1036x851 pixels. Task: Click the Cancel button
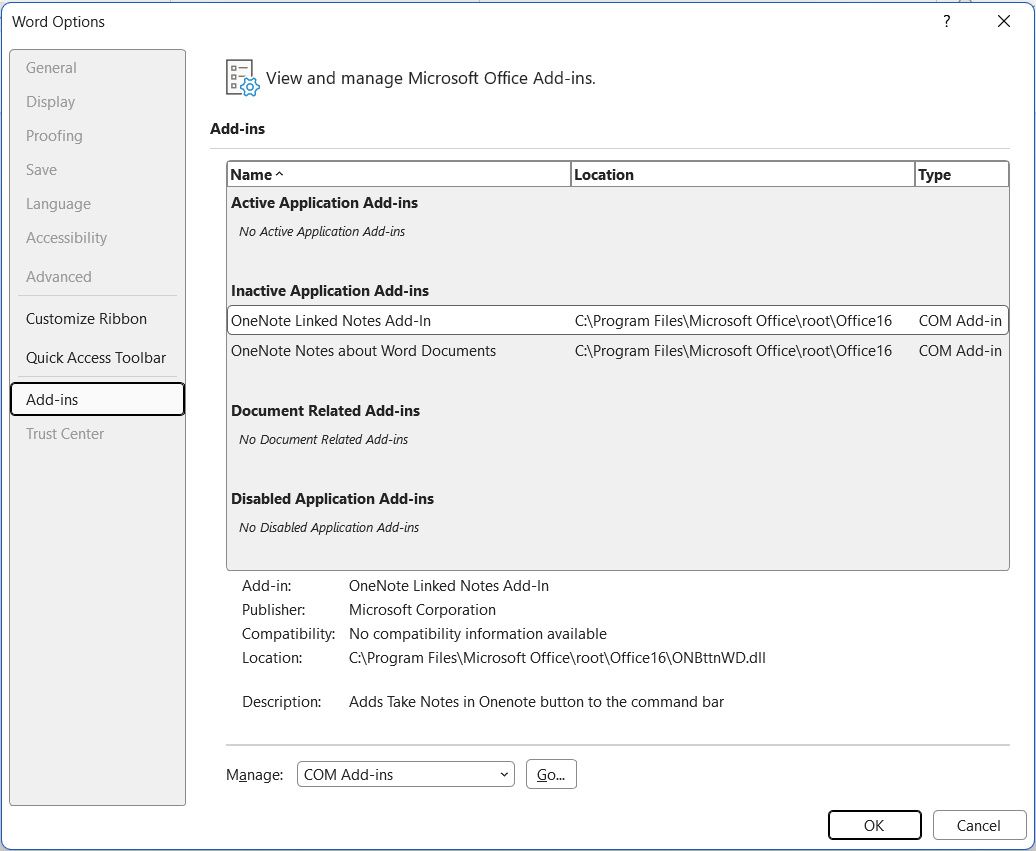point(979,825)
